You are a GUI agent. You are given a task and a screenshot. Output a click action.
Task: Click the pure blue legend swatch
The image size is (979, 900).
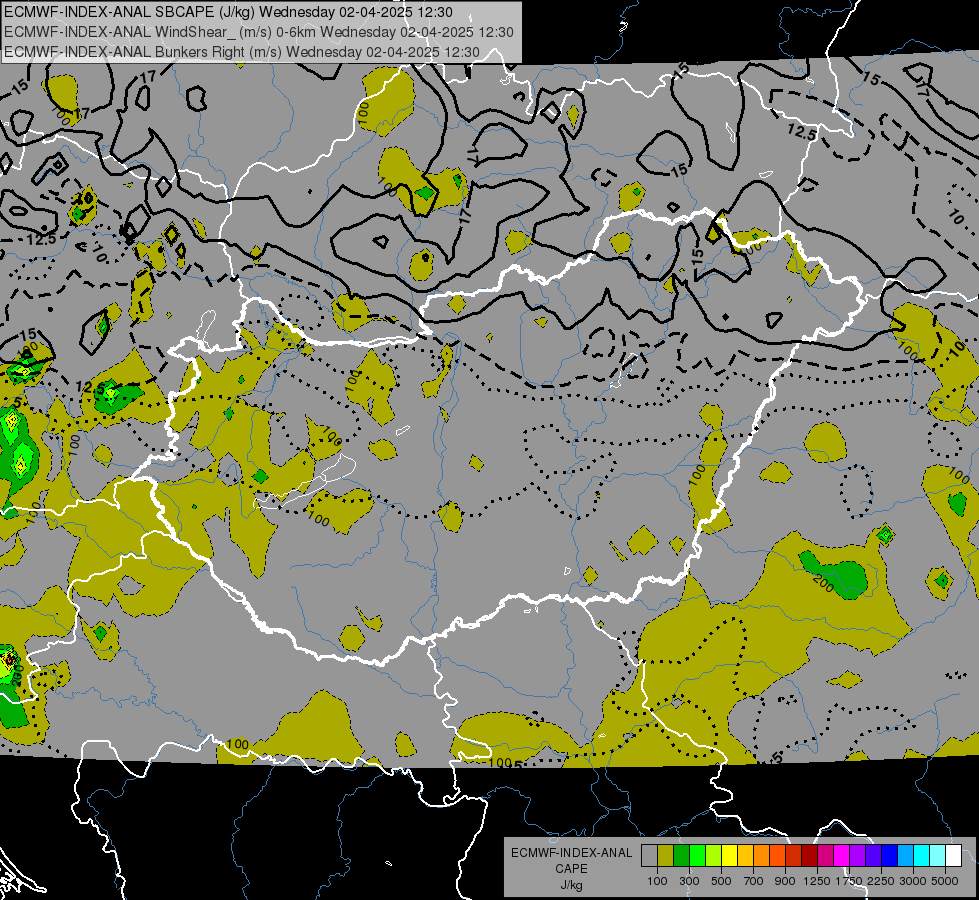click(890, 856)
